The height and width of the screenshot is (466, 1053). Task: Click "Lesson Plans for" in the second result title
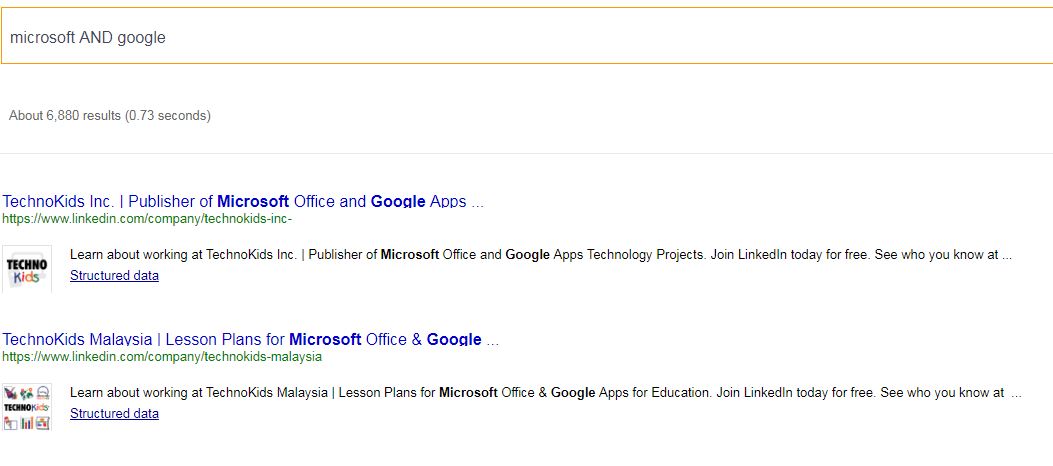pyautogui.click(x=221, y=339)
